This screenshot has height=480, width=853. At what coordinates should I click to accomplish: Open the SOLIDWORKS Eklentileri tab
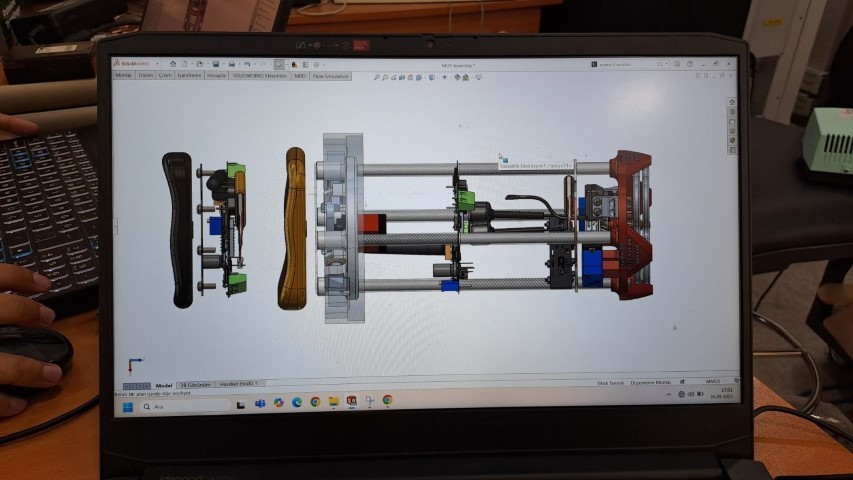(x=259, y=75)
